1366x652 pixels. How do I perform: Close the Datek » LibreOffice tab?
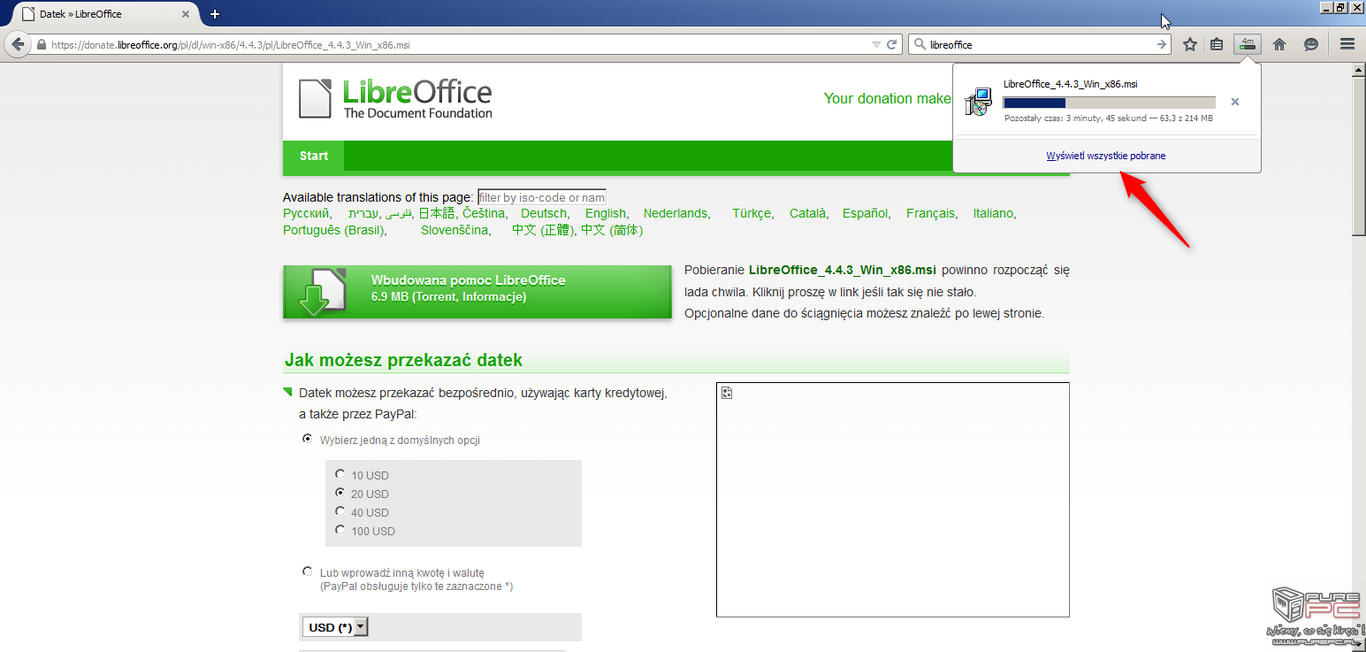coord(185,14)
